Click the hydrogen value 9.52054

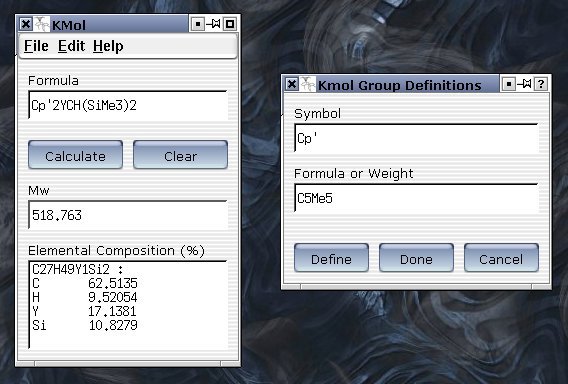pos(113,297)
